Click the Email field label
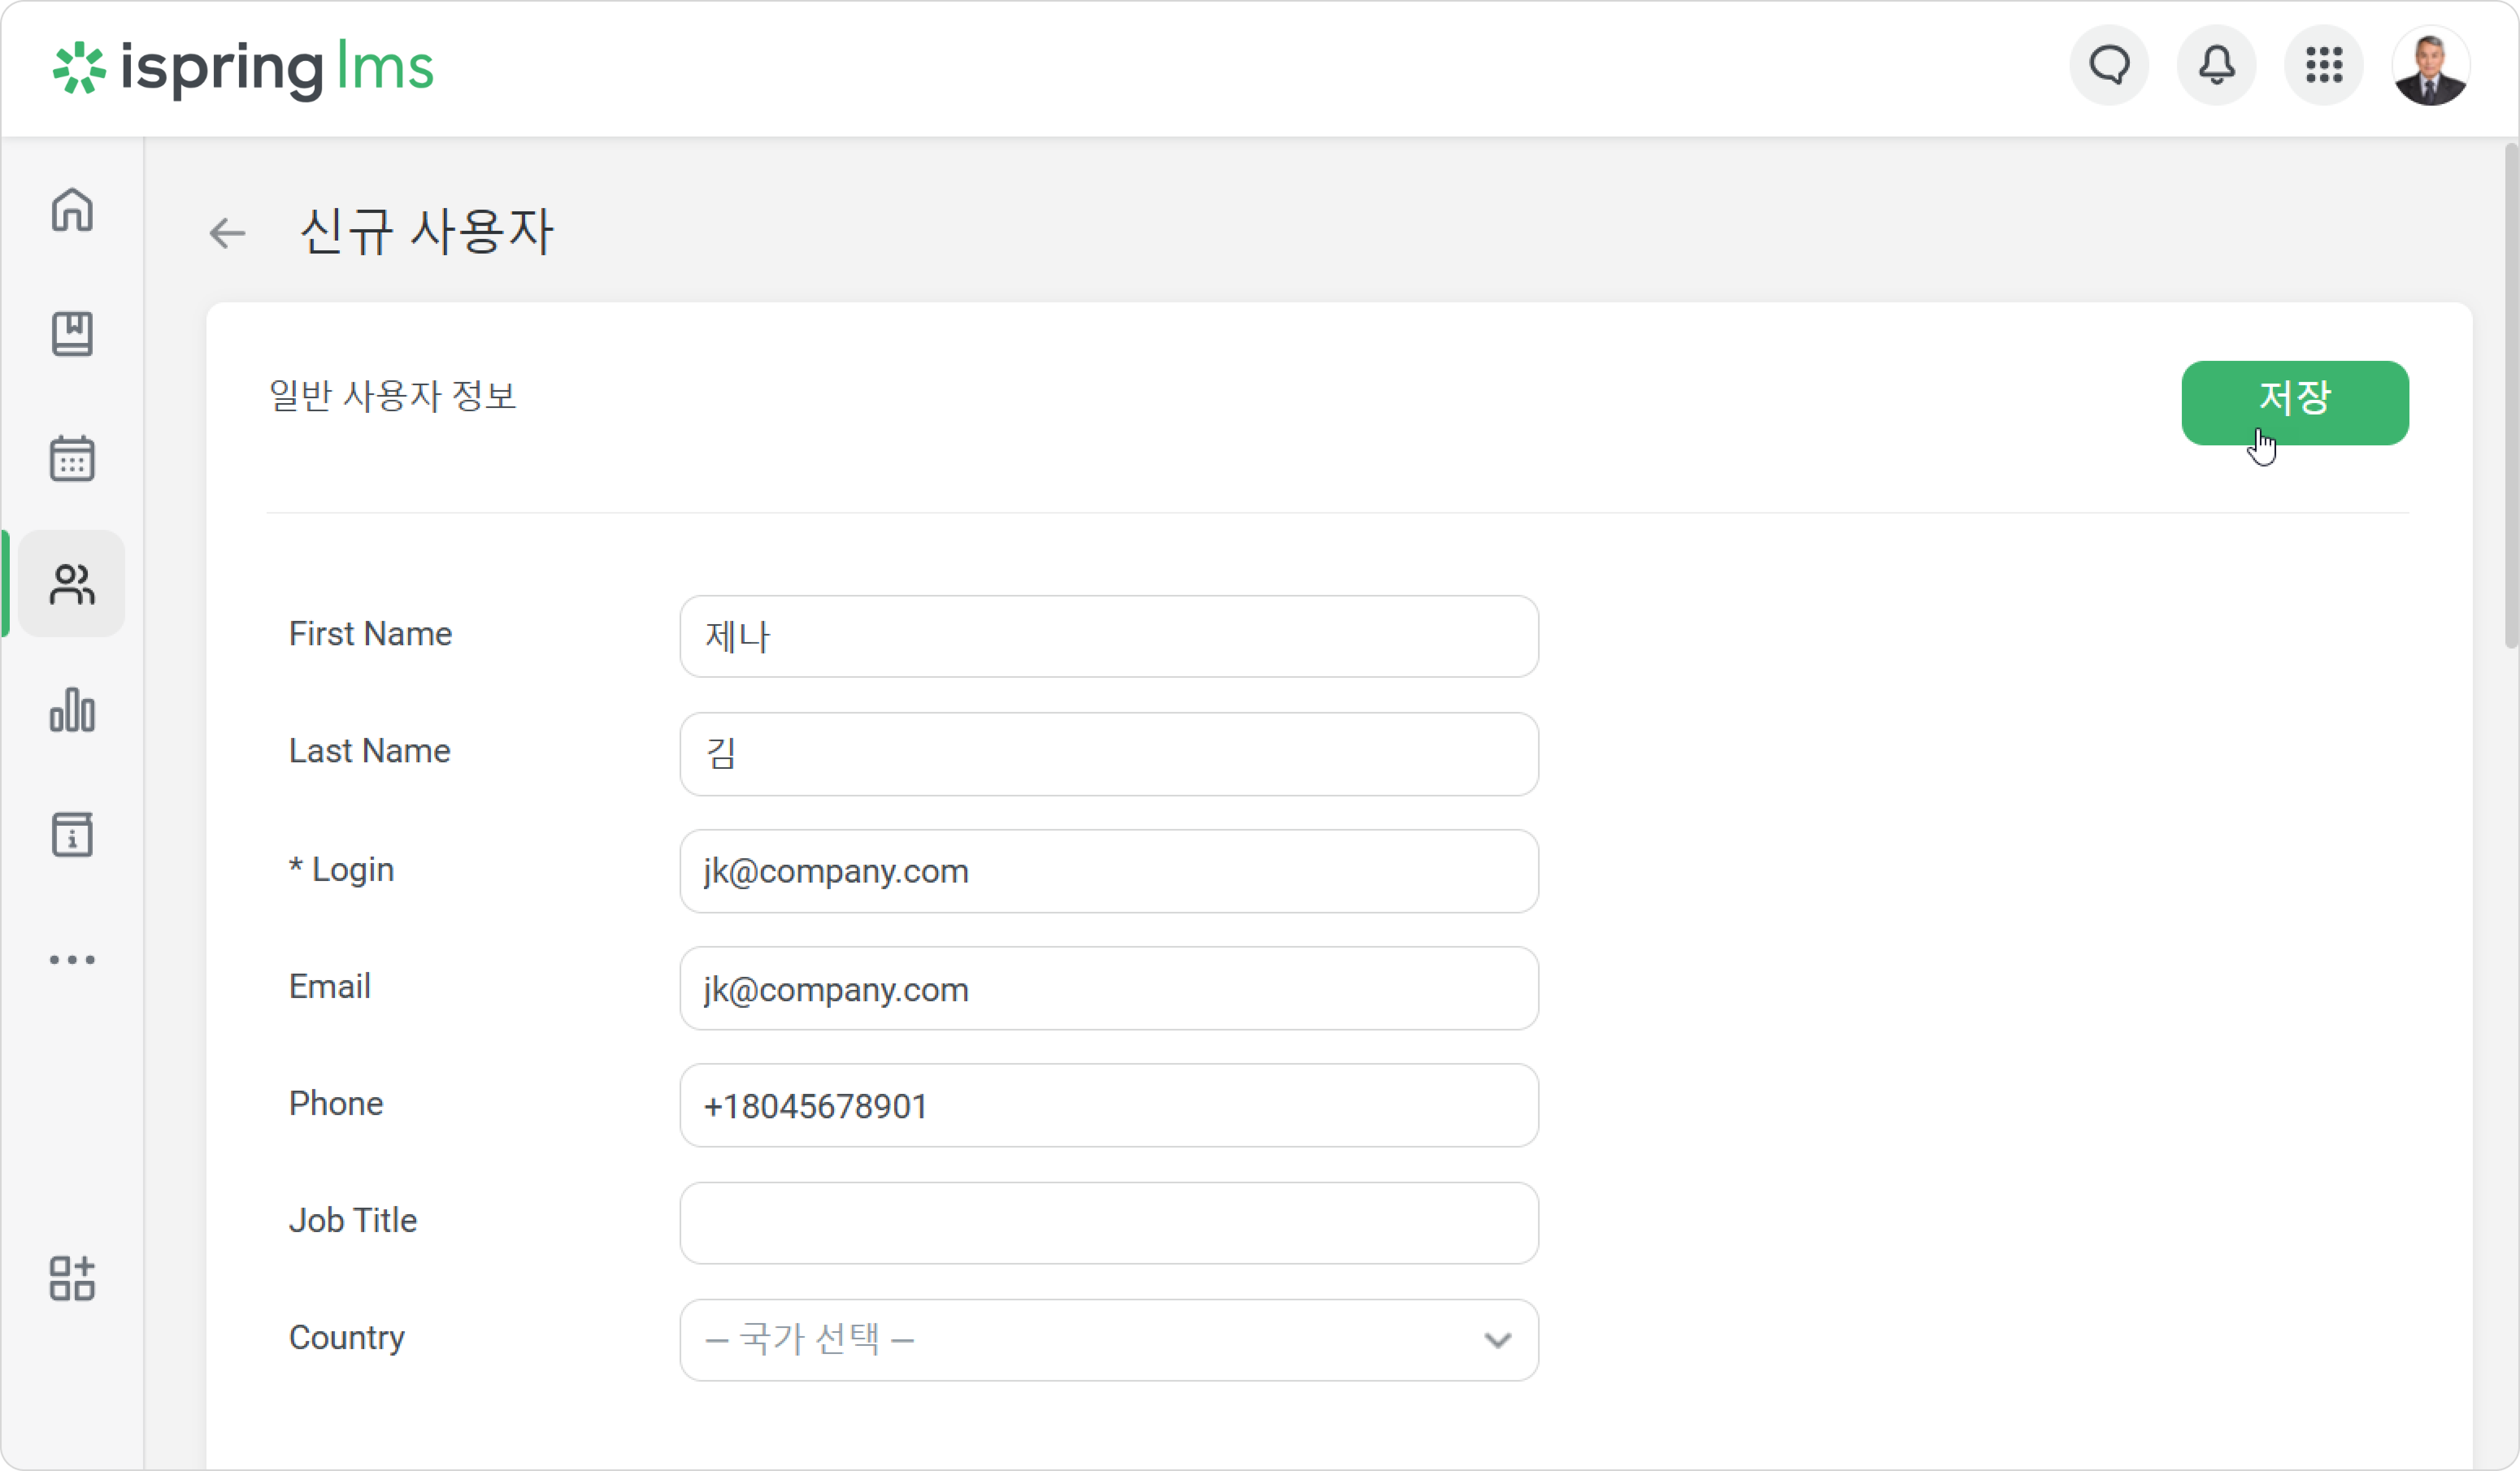 pos(330,987)
